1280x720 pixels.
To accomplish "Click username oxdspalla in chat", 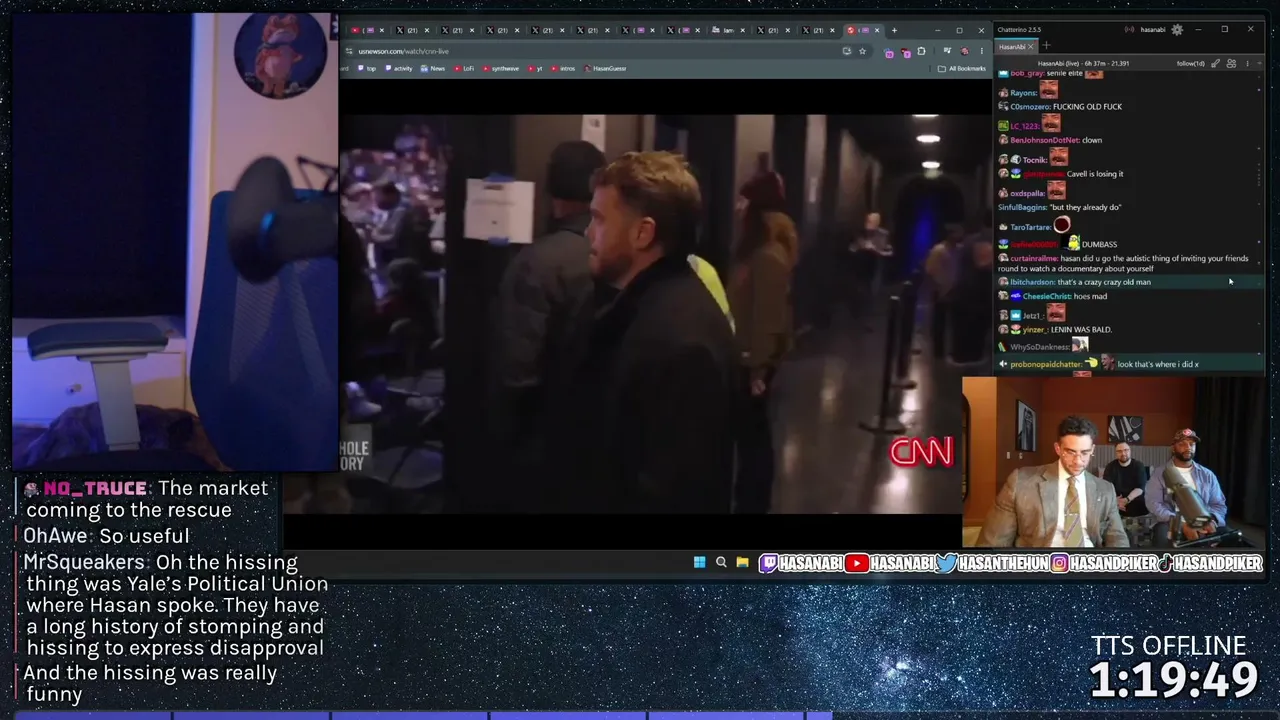I will click(1027, 193).
